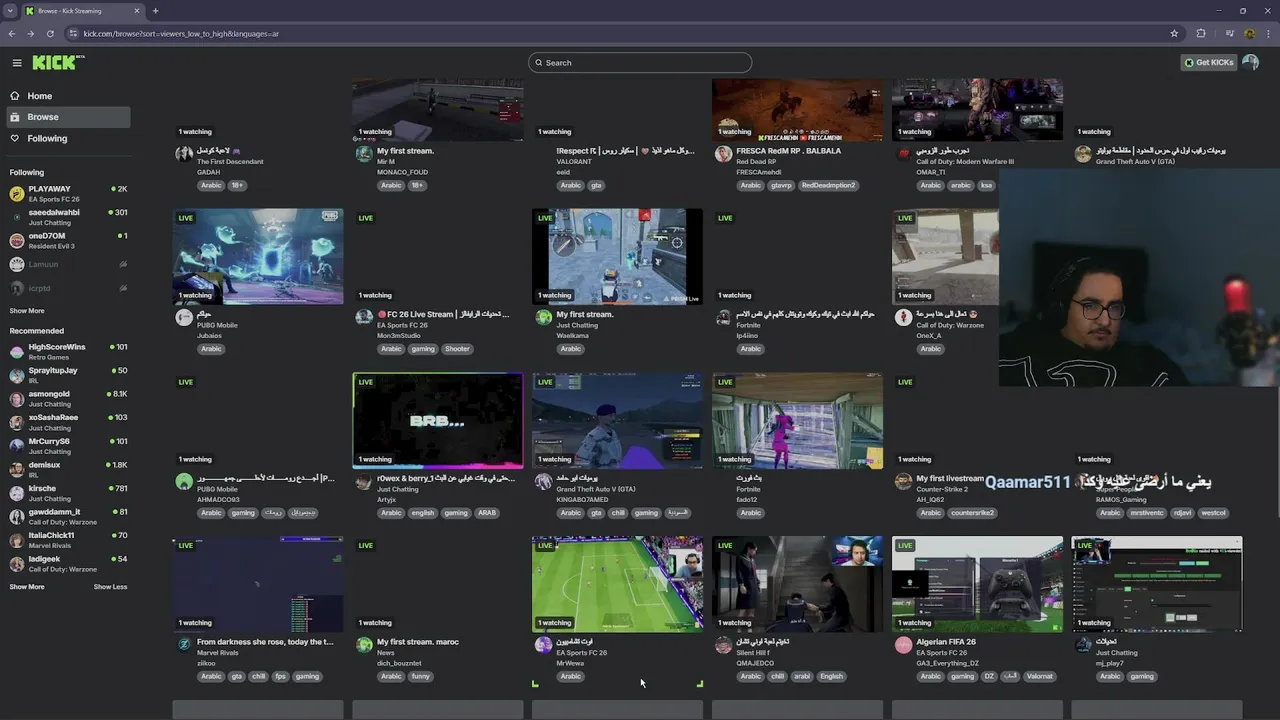Open MrCurryS6 recommended channel
This screenshot has width=1280, height=720.
click(68, 446)
